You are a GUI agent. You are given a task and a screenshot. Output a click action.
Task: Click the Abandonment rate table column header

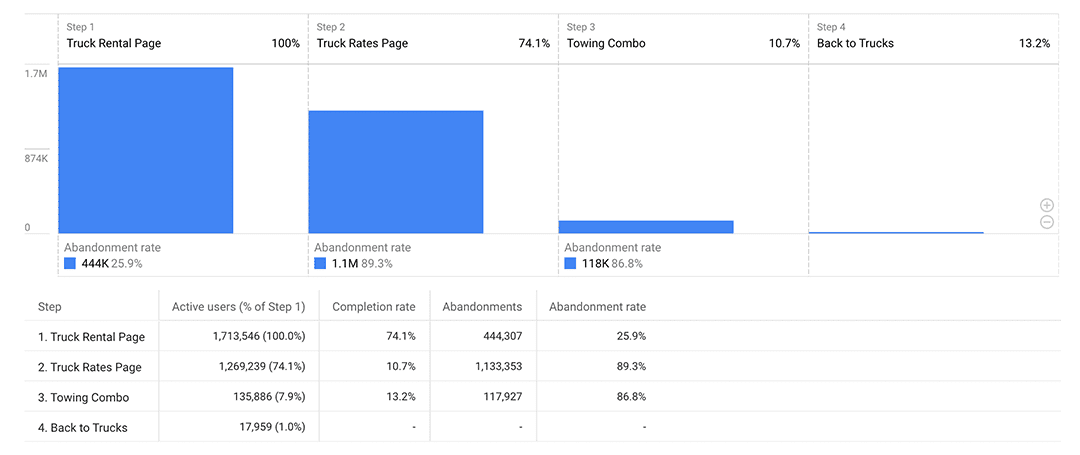[x=597, y=307]
